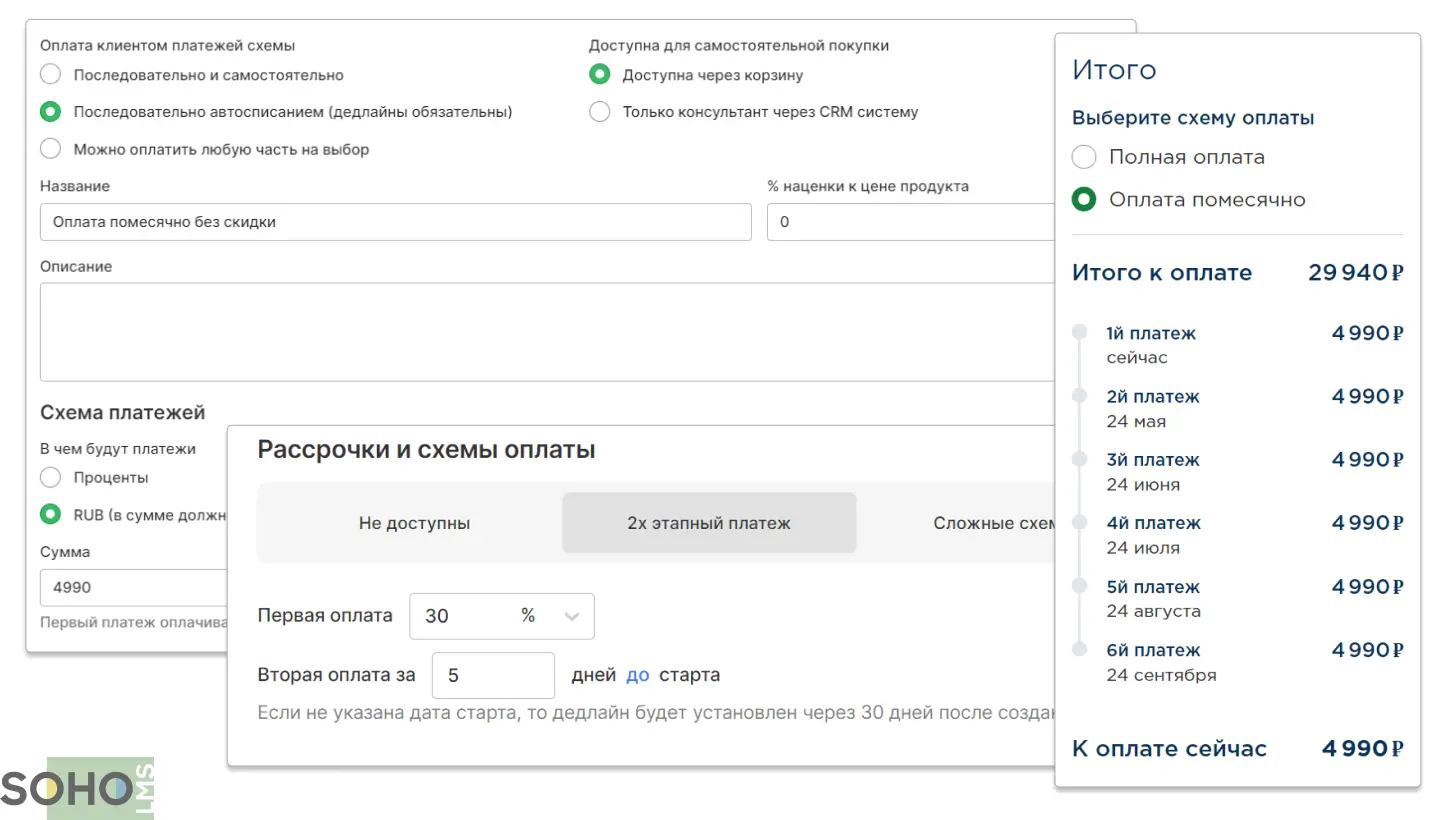Click the 'Описание' text area

pyautogui.click(x=547, y=332)
